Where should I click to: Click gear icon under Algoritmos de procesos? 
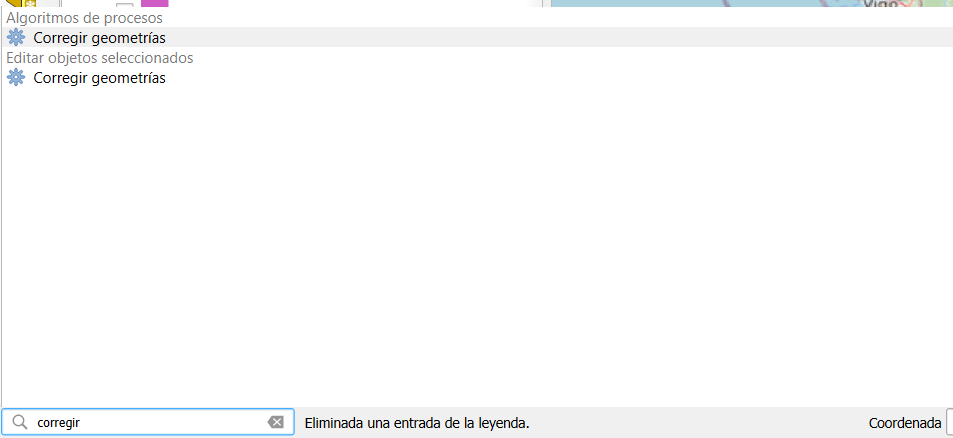click(16, 38)
